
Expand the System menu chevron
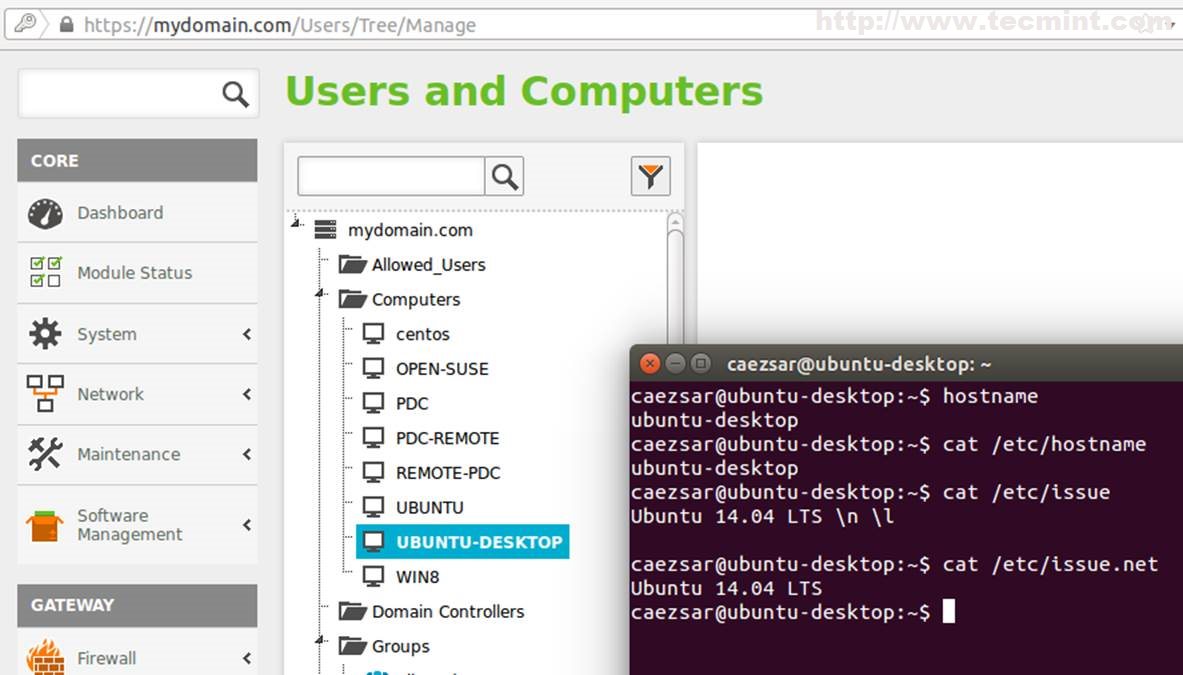click(246, 334)
